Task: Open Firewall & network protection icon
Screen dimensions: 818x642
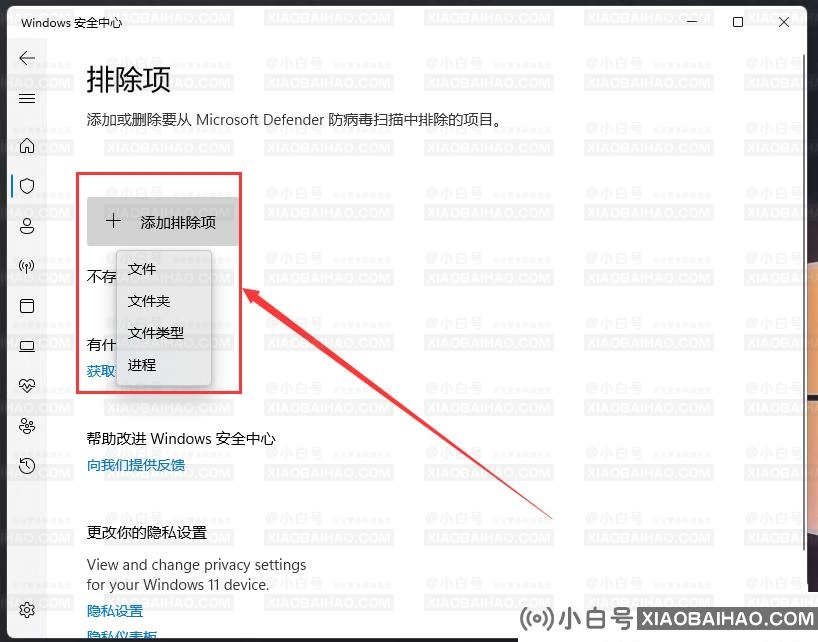Action: pos(27,267)
